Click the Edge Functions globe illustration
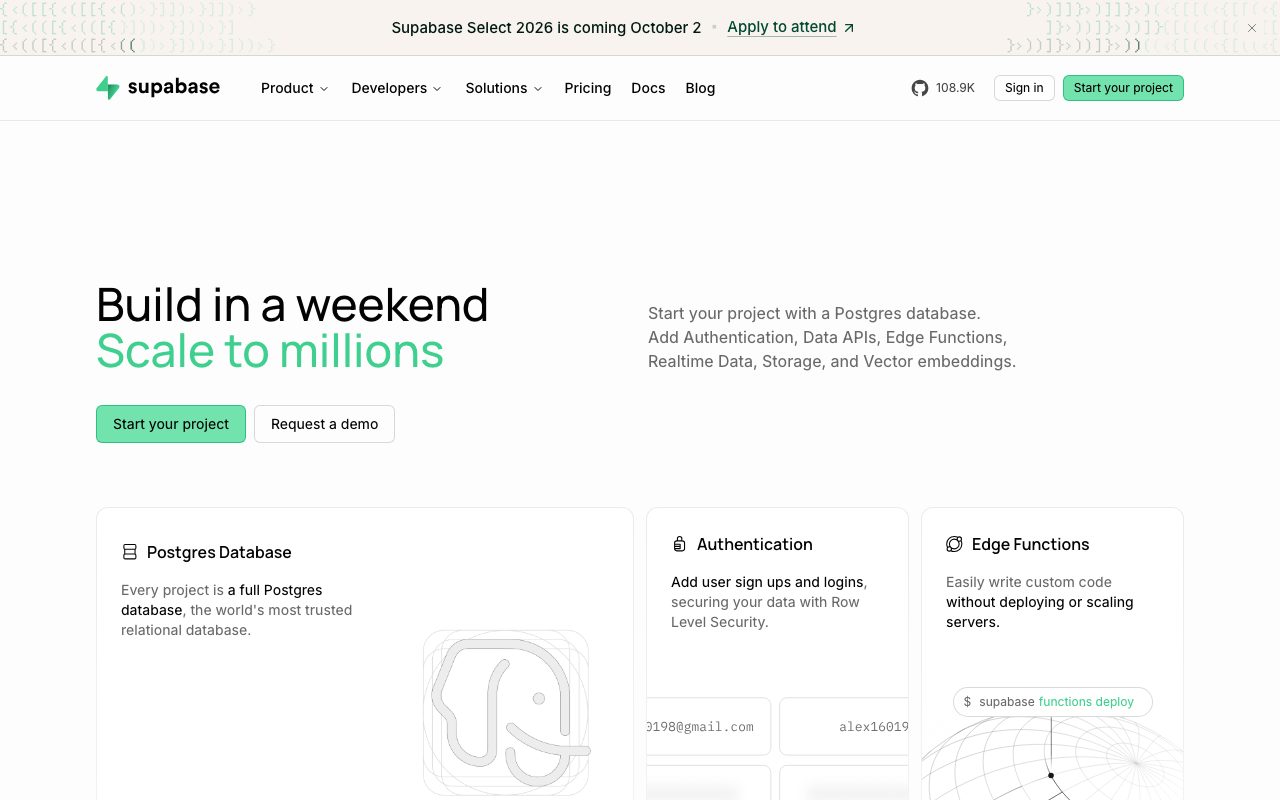The image size is (1280, 800). (1052, 760)
